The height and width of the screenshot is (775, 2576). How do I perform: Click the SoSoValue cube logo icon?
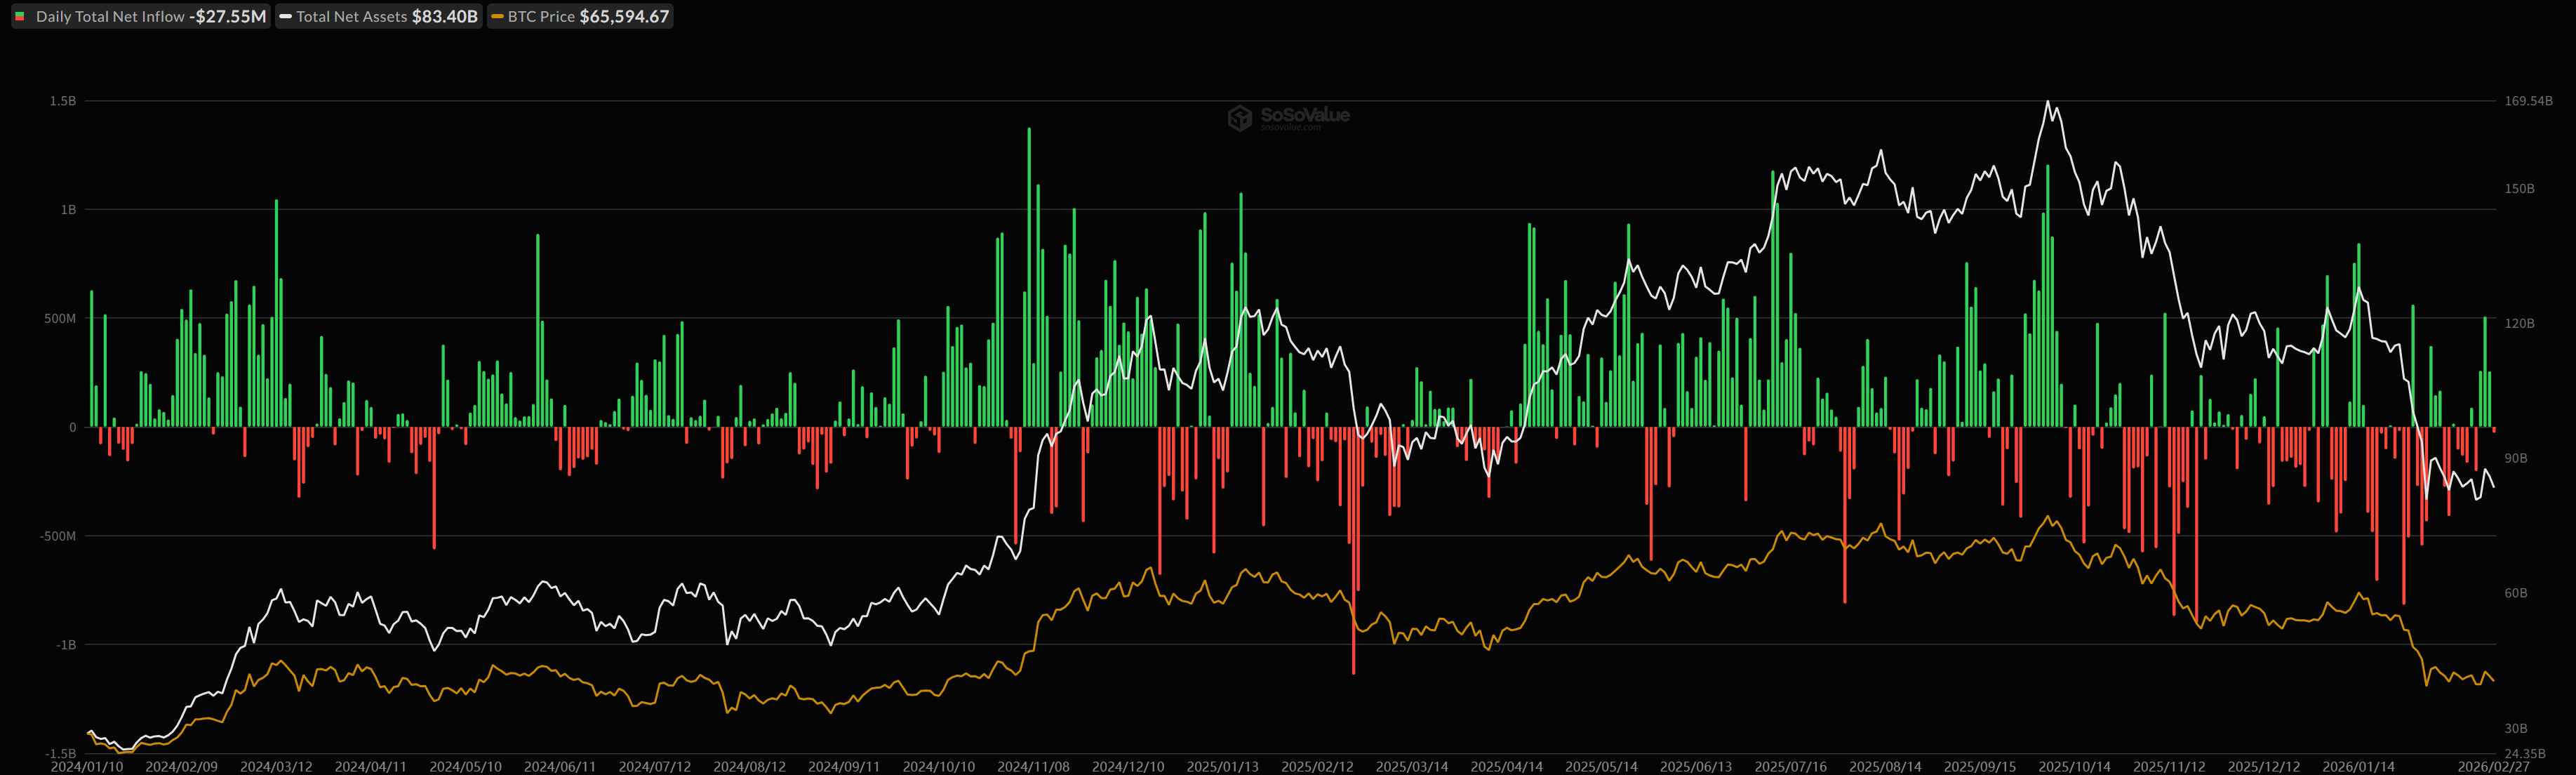(x=1239, y=119)
